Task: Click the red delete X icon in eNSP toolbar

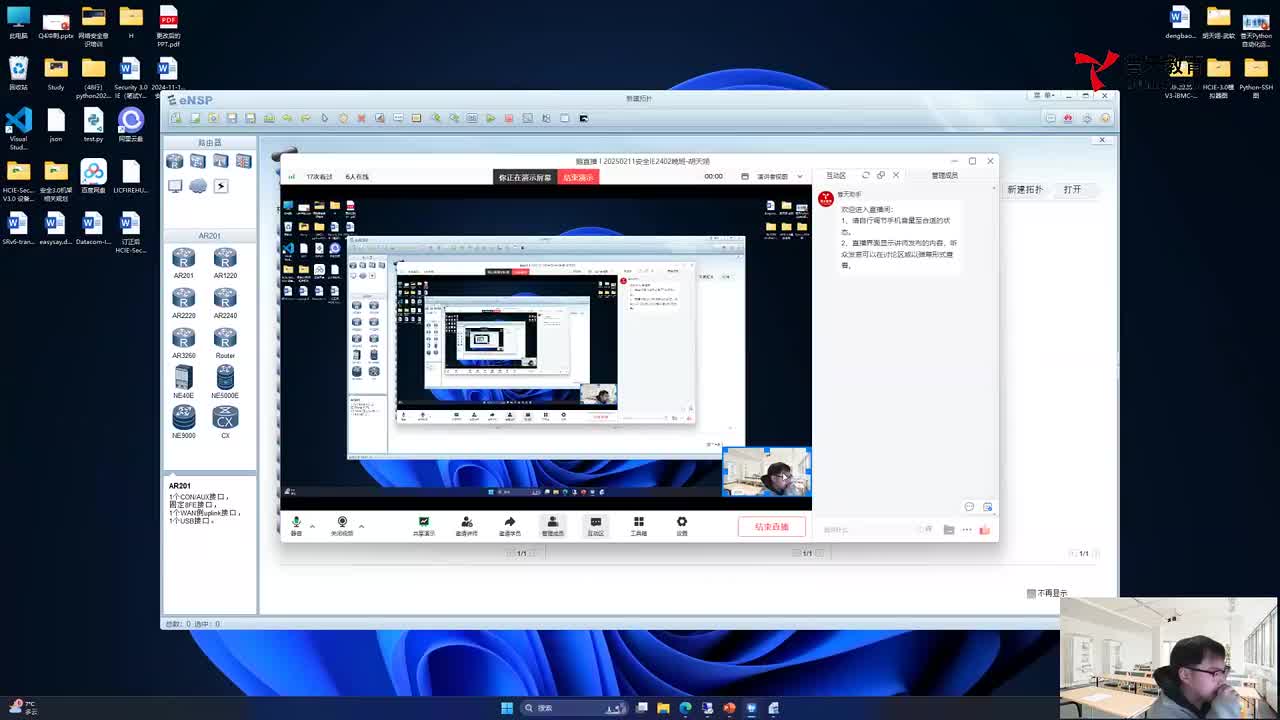Action: [x=361, y=118]
